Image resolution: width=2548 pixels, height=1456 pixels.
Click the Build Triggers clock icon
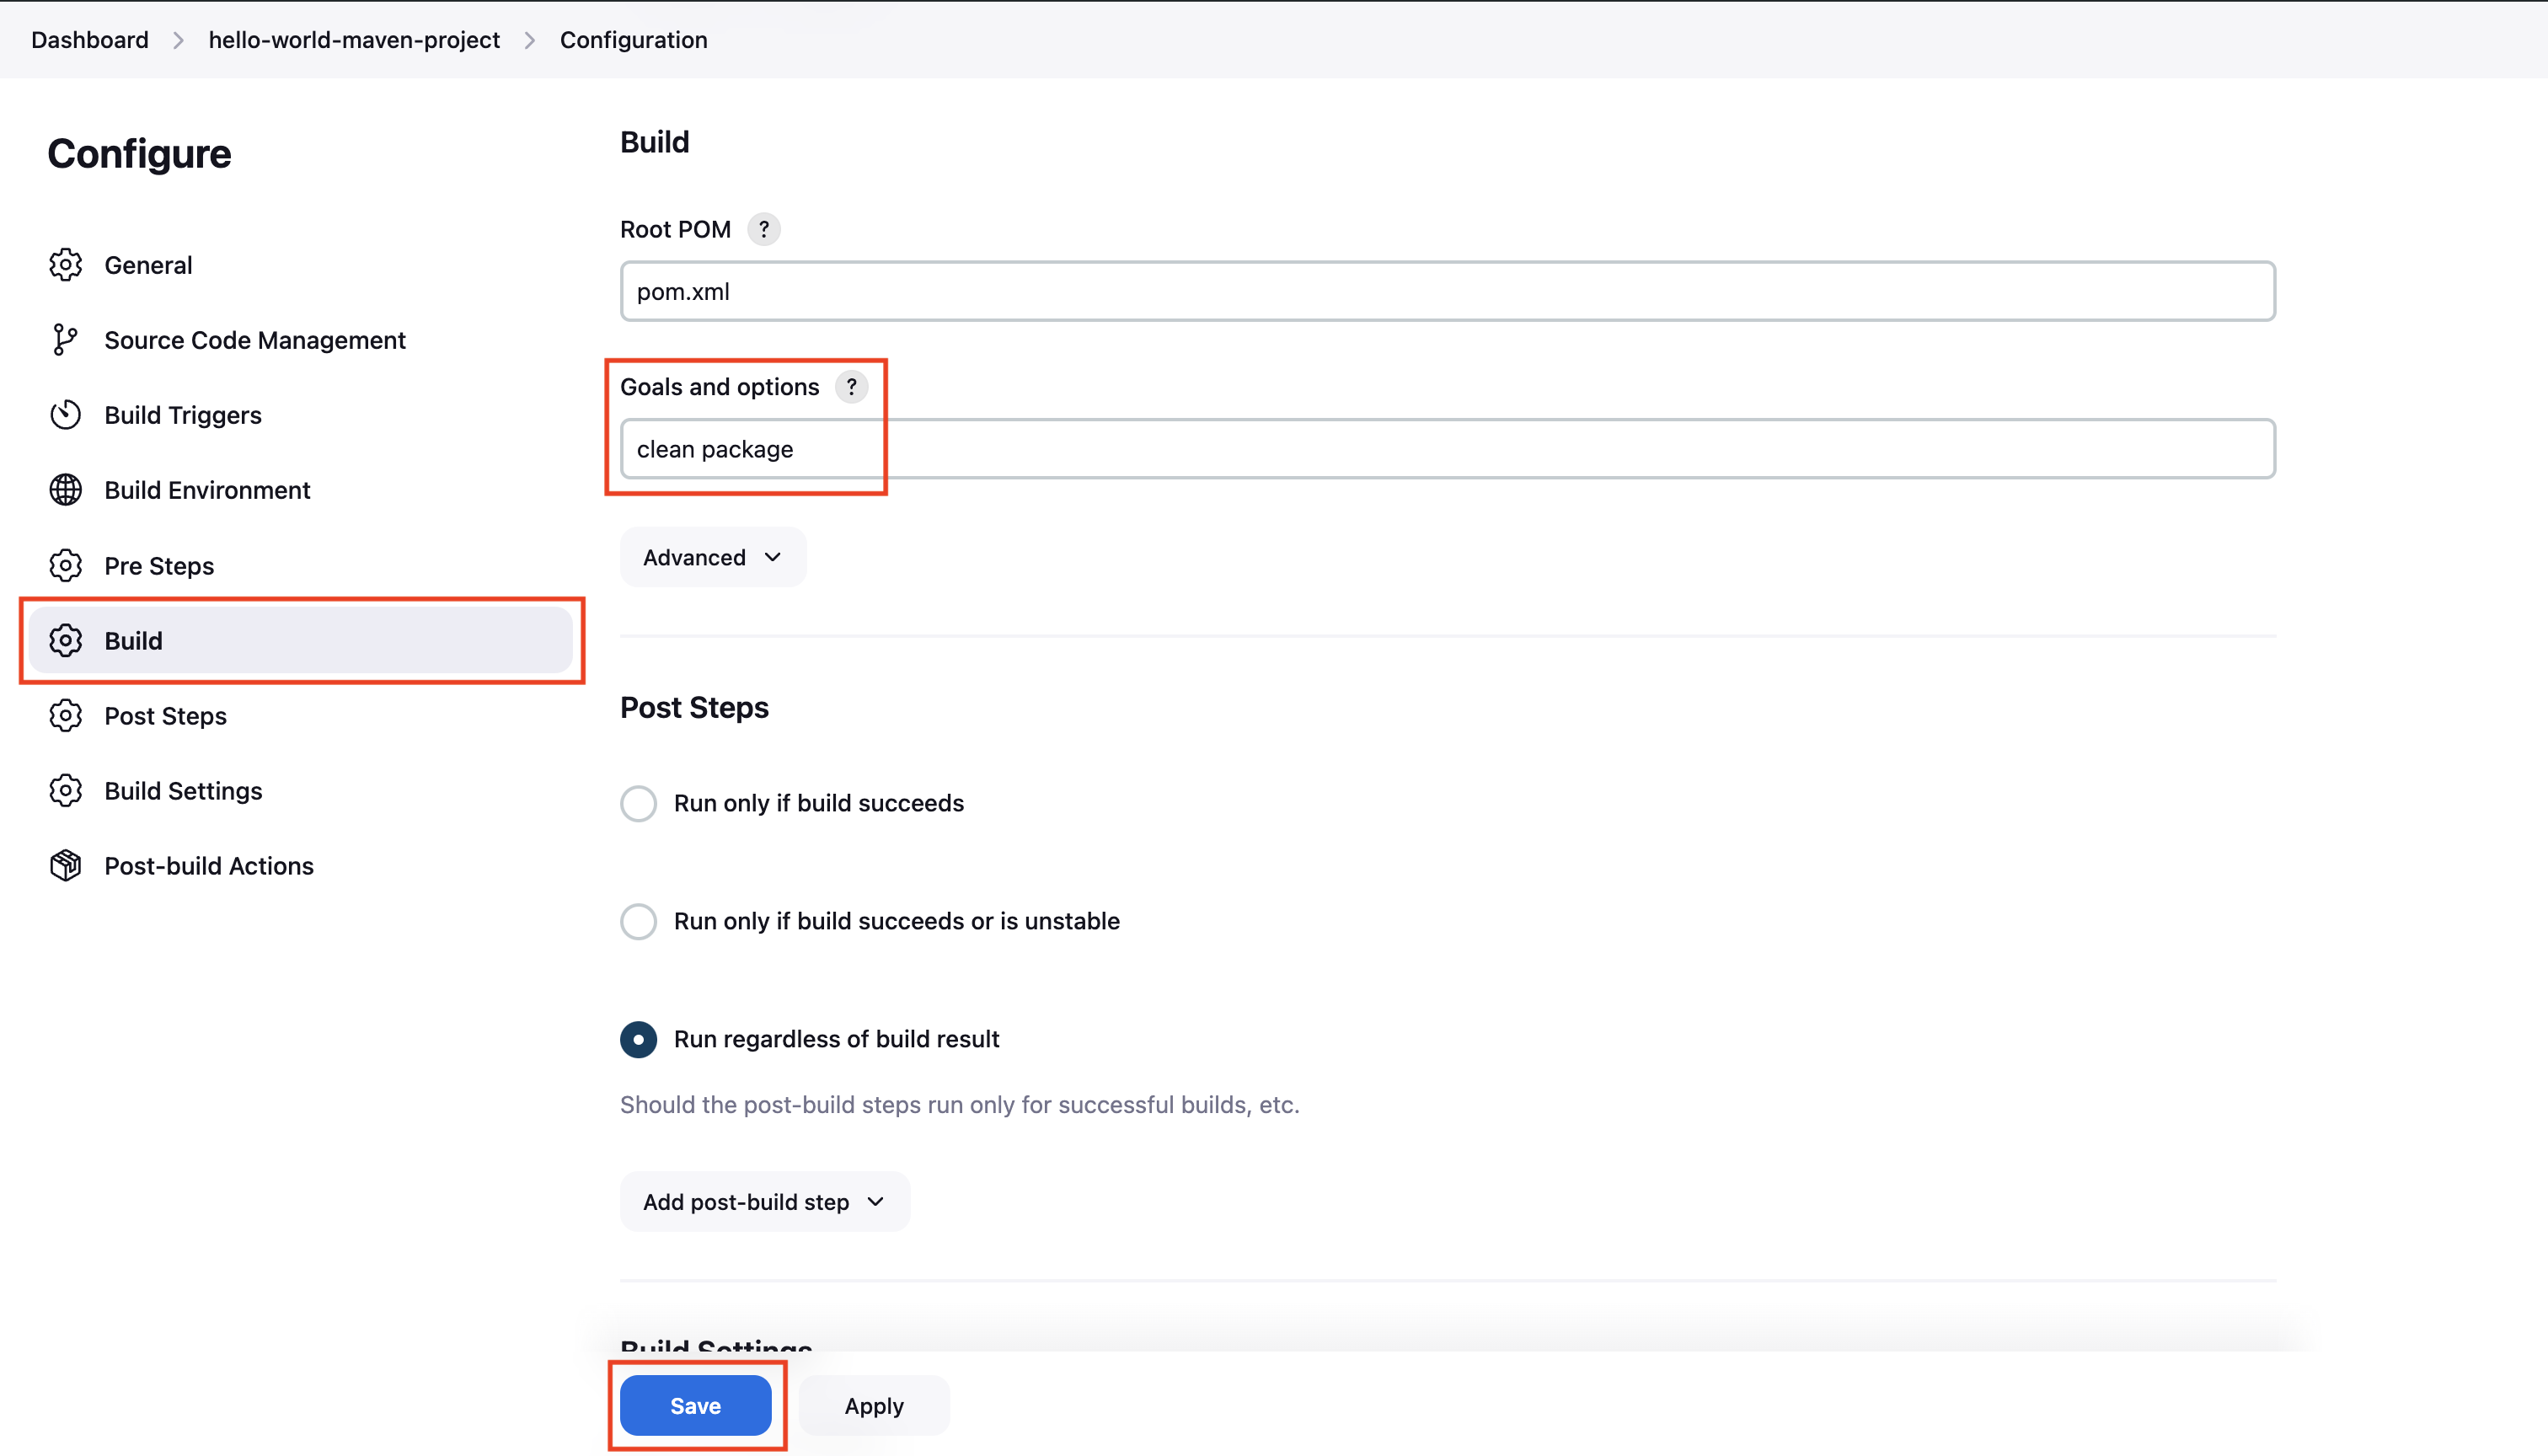tap(66, 415)
